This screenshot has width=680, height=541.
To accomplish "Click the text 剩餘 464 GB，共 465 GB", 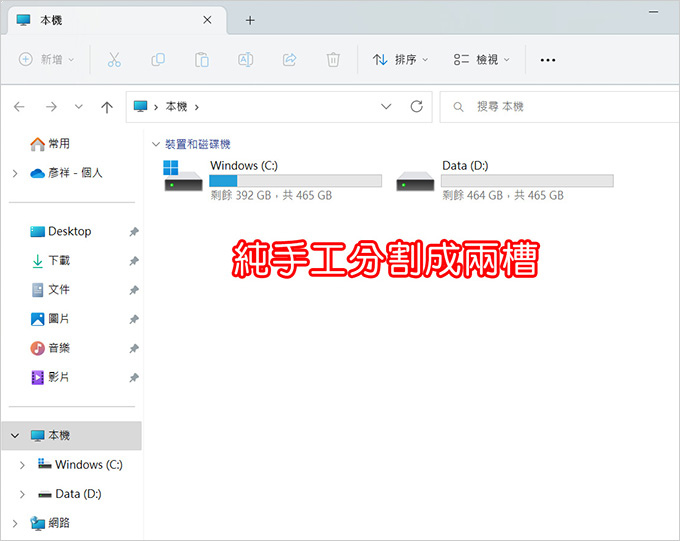I will pyautogui.click(x=503, y=195).
